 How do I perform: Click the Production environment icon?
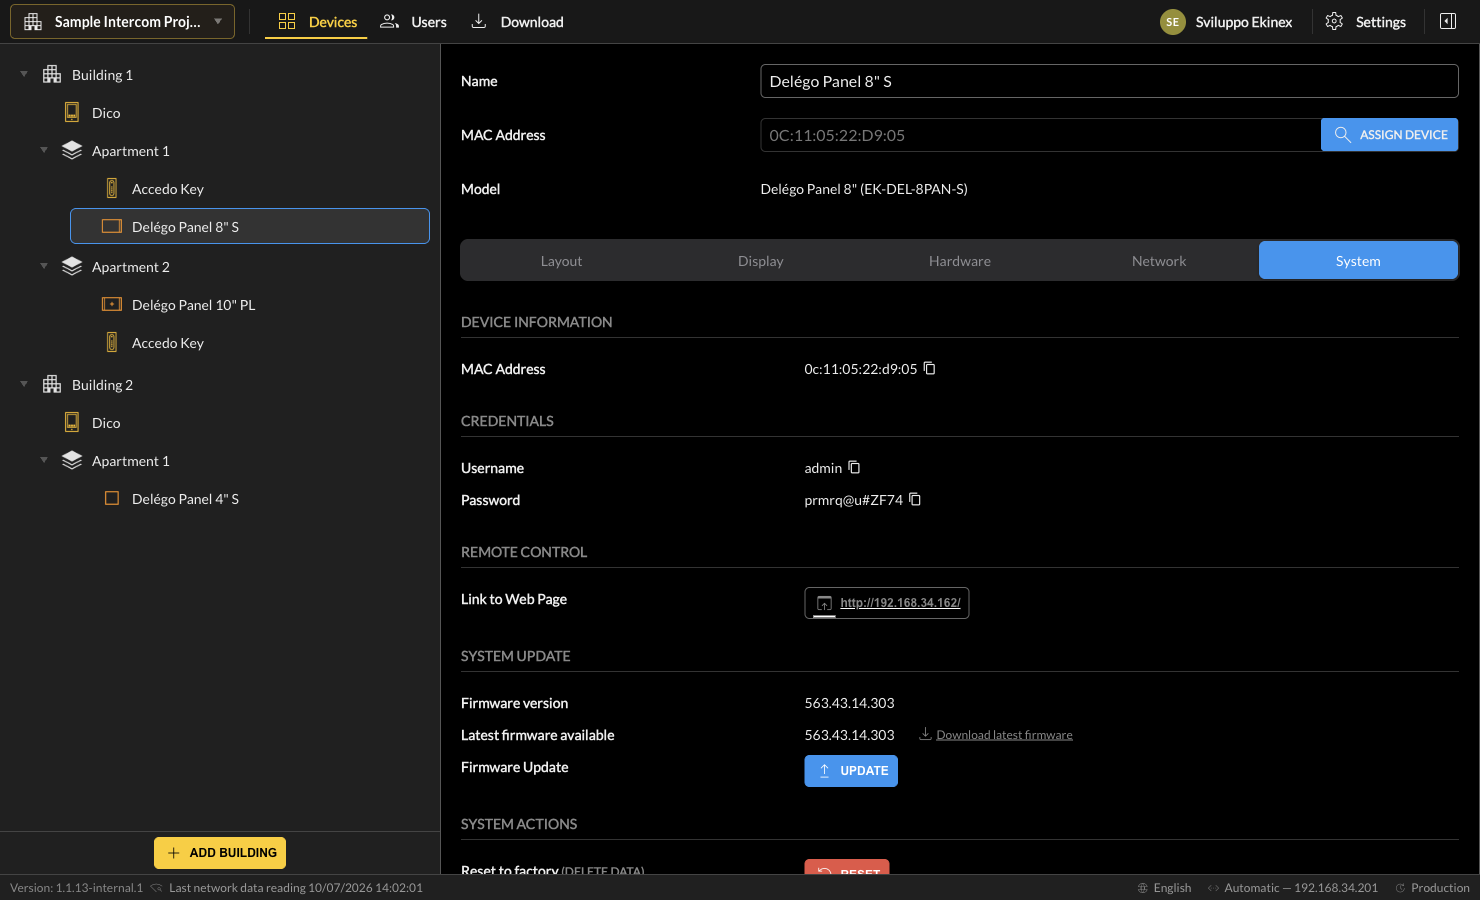(1400, 888)
